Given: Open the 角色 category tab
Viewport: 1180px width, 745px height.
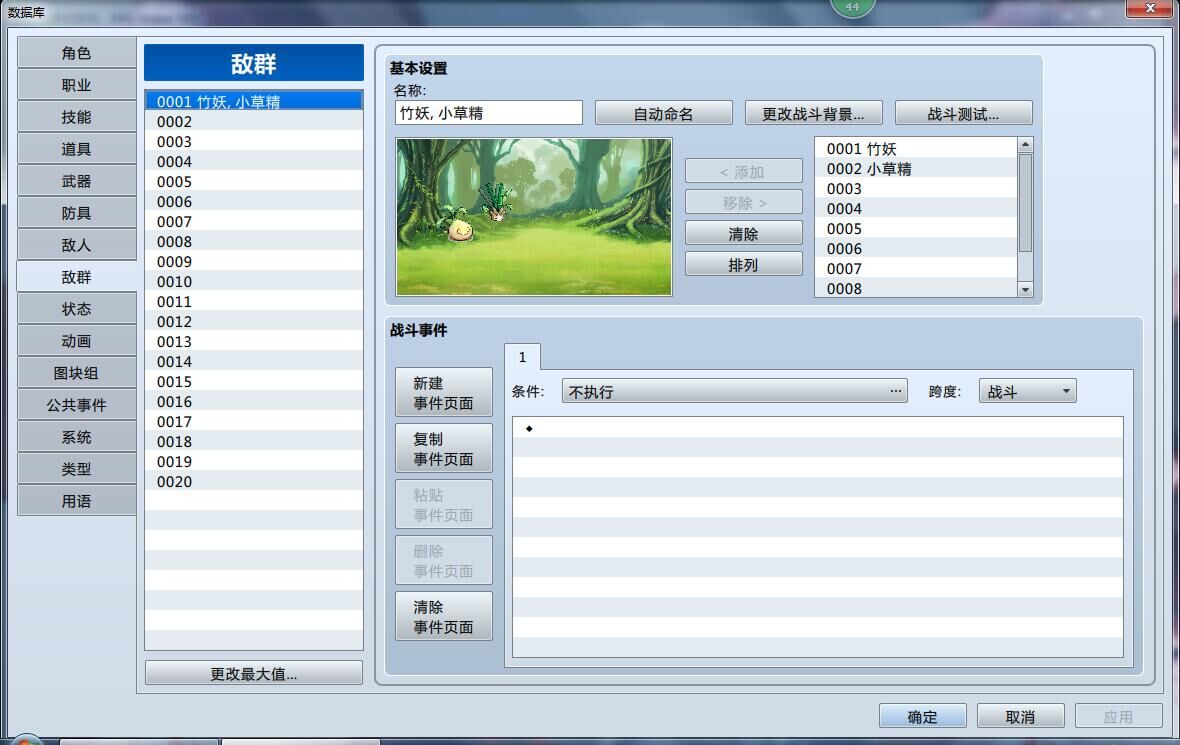Looking at the screenshot, I should [x=76, y=53].
